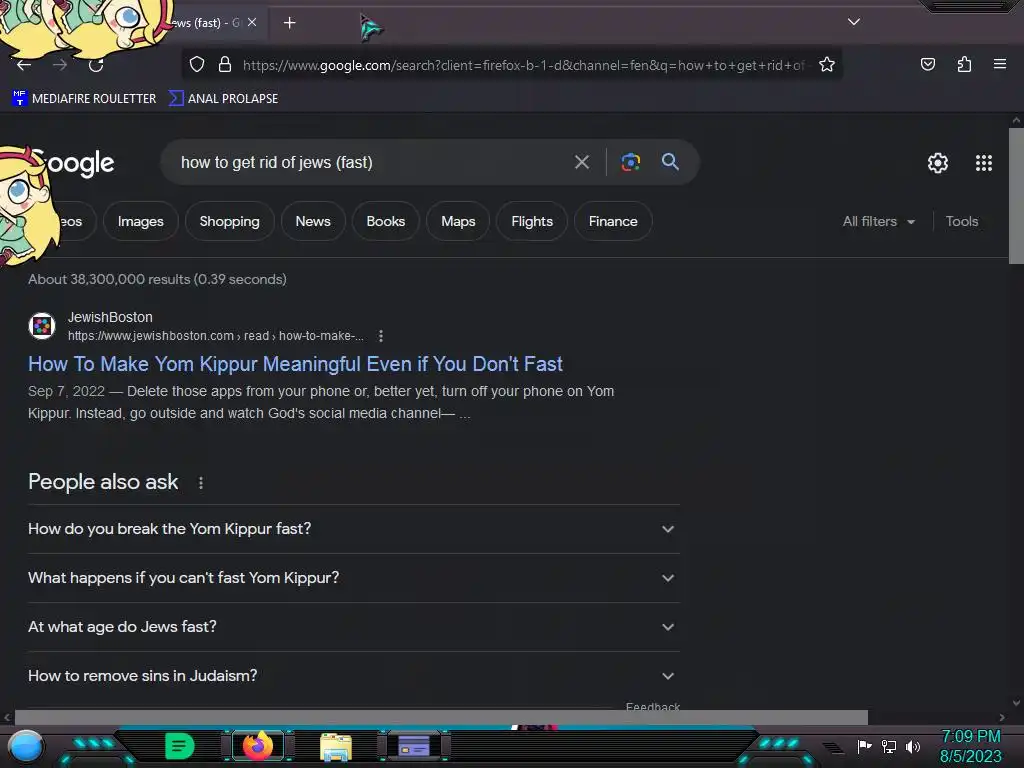The height and width of the screenshot is (768, 1024).
Task: Open the purple window app in taskbar
Action: [x=414, y=746]
